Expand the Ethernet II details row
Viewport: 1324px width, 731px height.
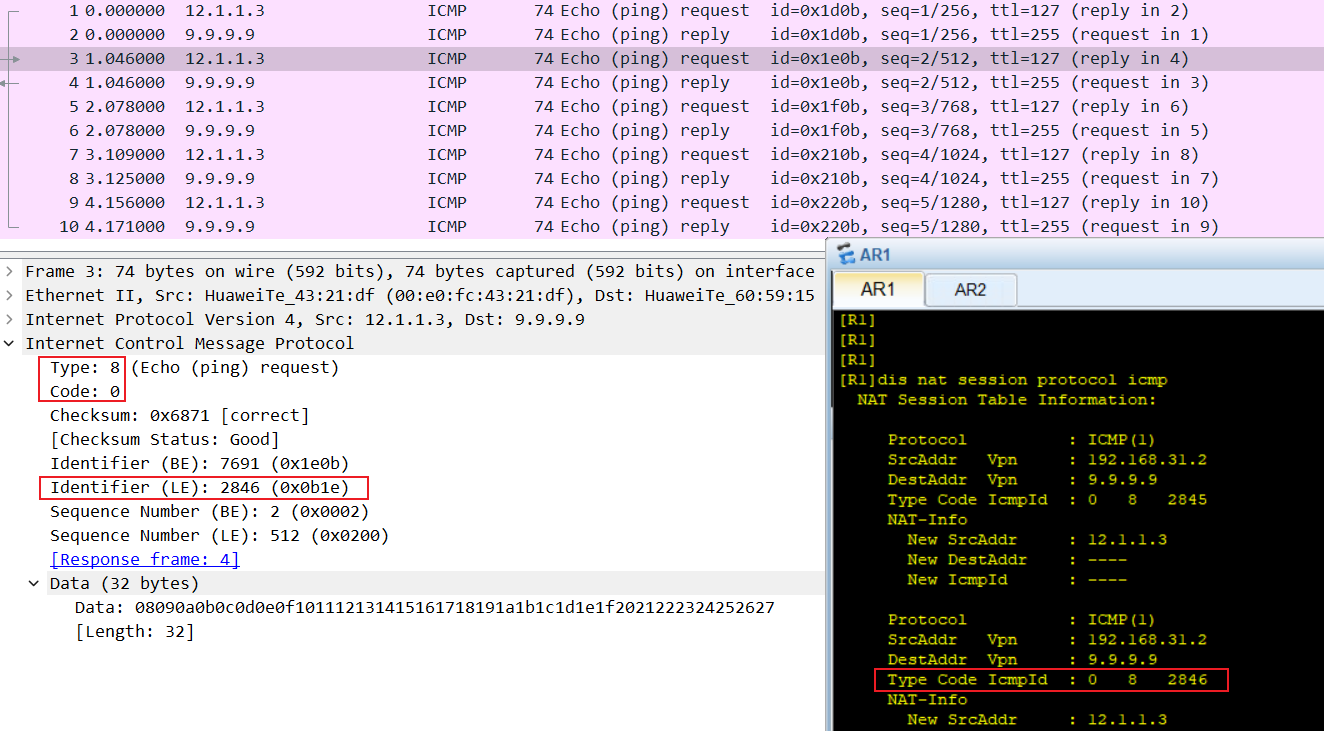(10, 295)
